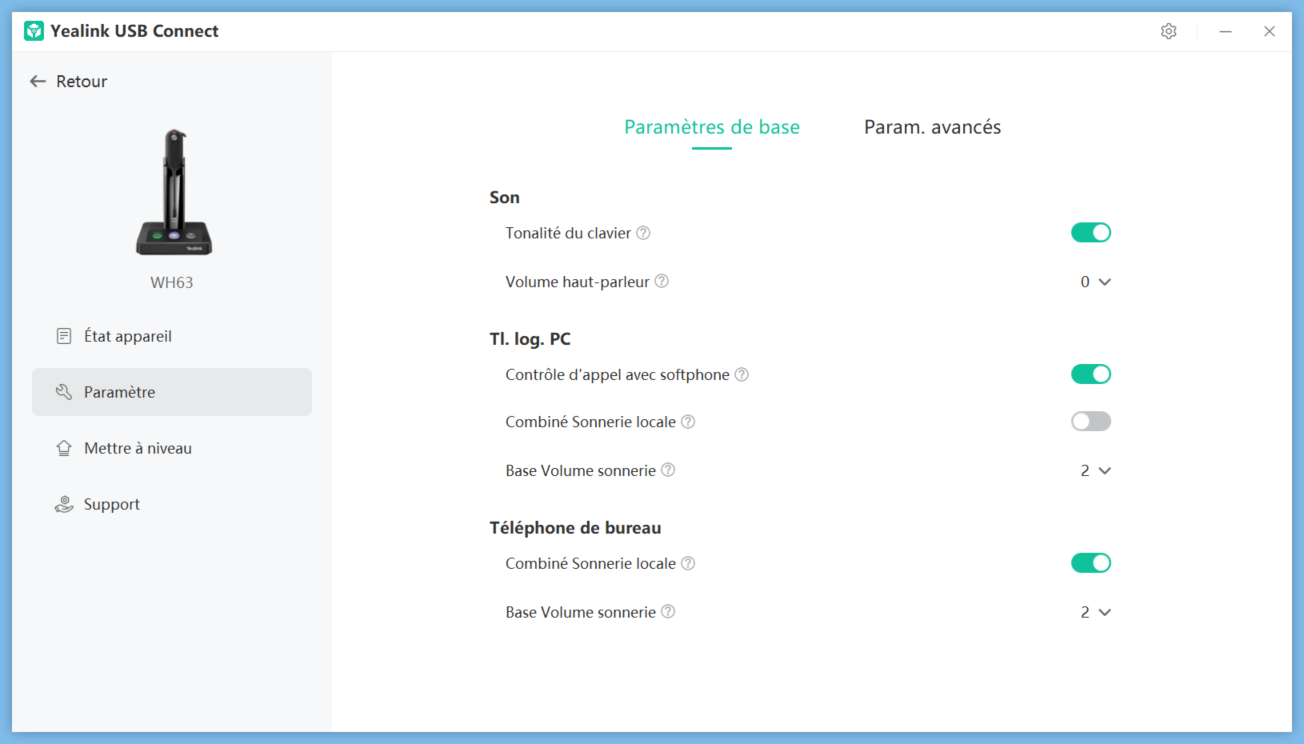
Task: Click the Paramètre wrench icon
Action: coord(64,392)
